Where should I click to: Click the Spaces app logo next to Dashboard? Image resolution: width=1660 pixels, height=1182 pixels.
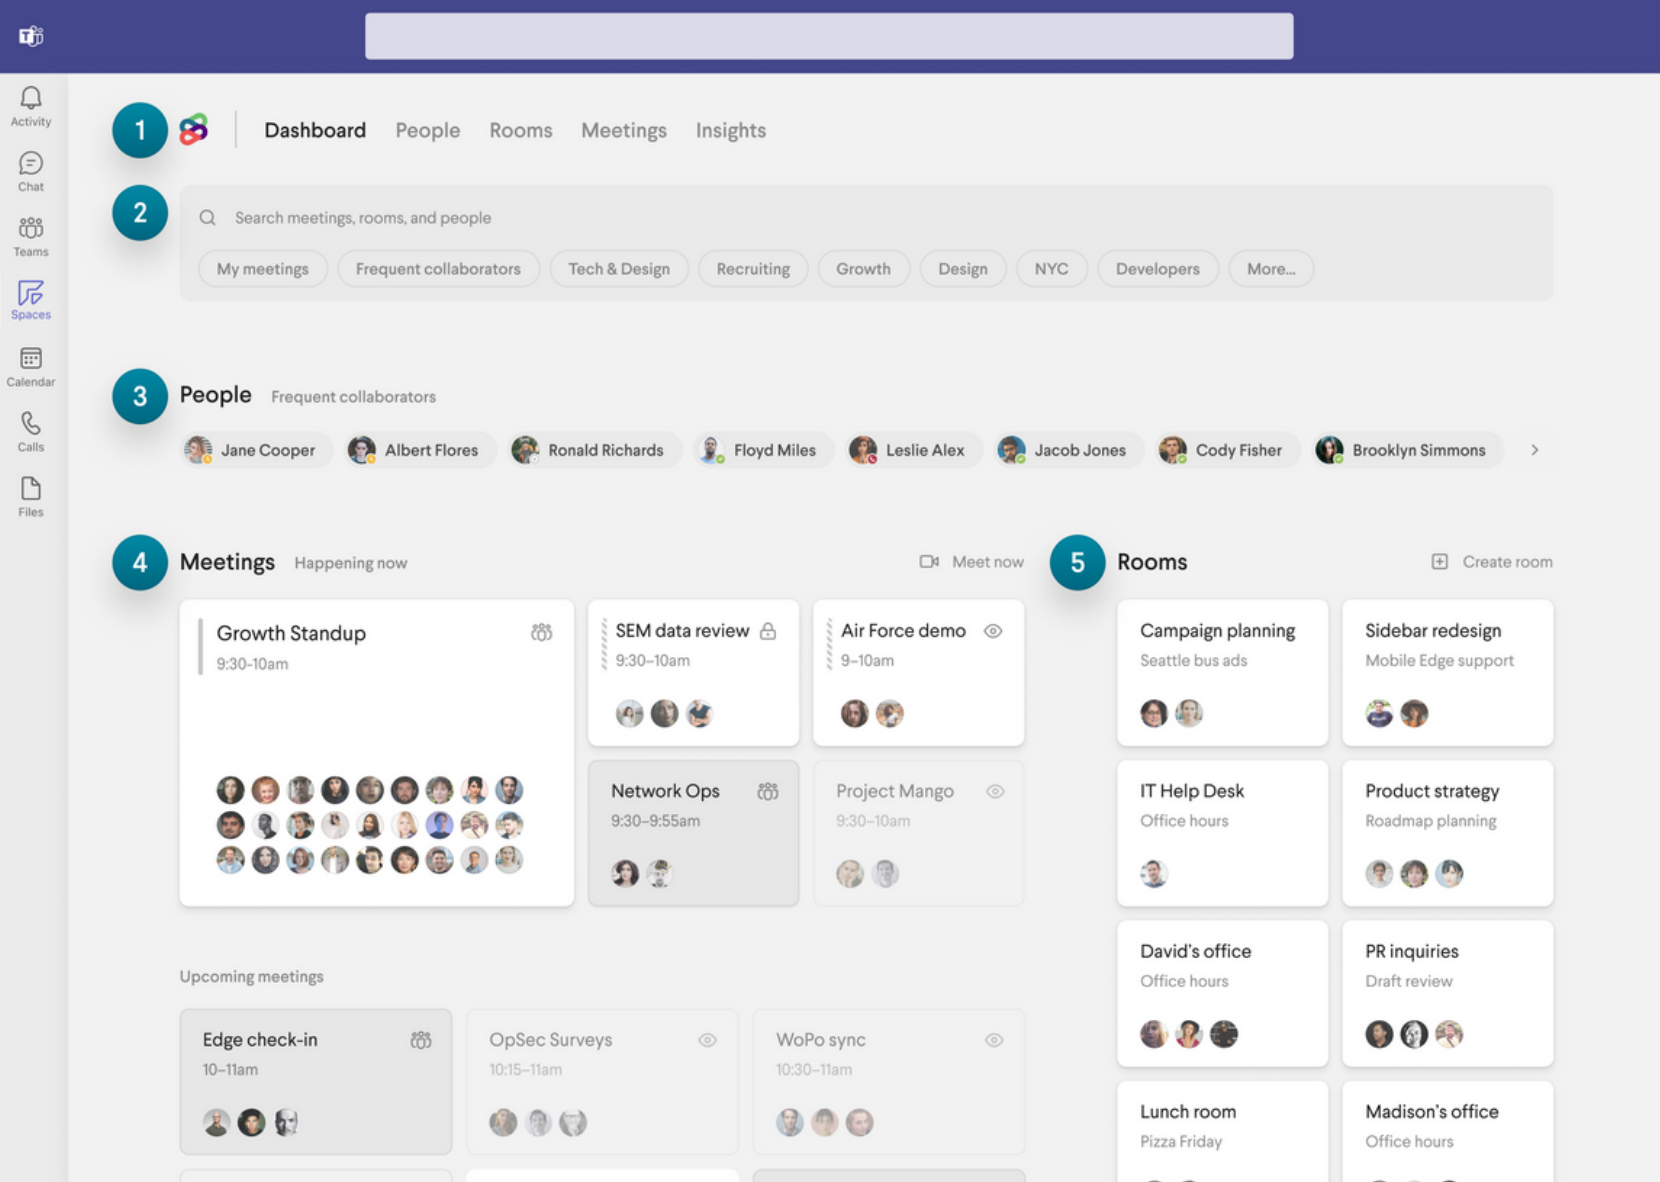pyautogui.click(x=193, y=129)
